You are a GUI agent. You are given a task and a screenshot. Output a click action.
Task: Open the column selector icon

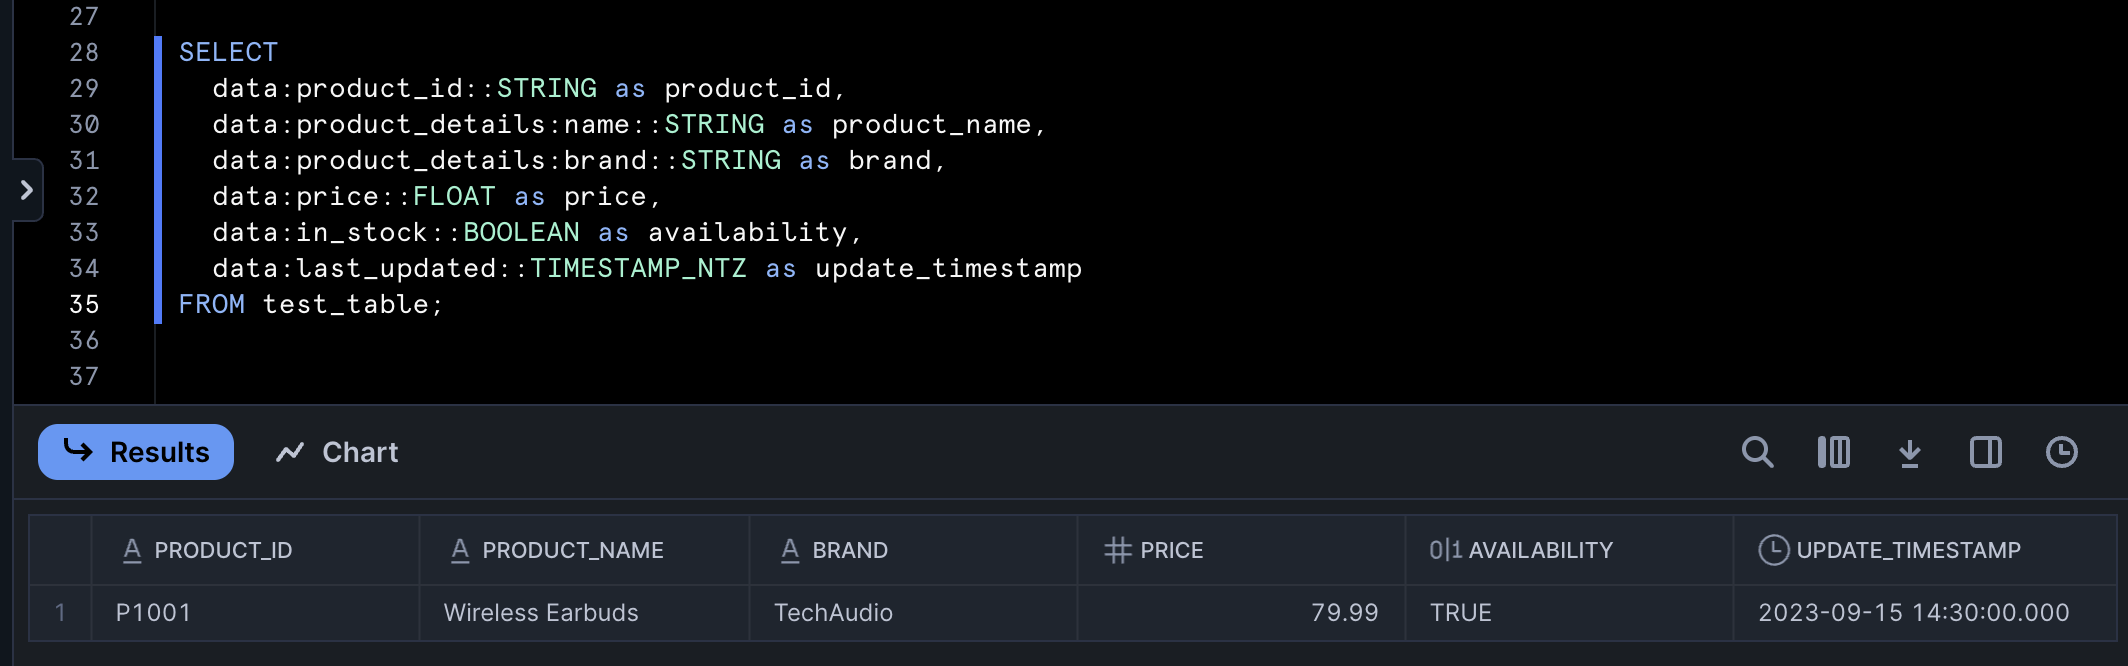click(x=1833, y=452)
